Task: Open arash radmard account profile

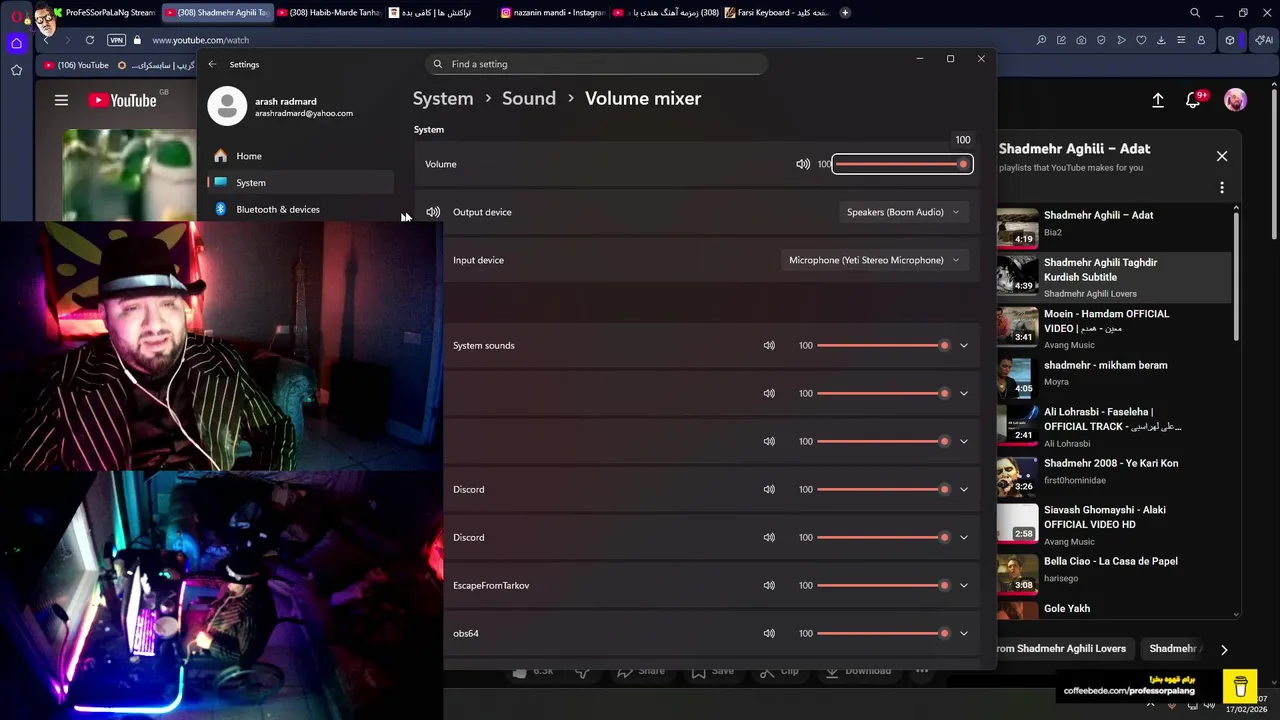Action: point(281,106)
